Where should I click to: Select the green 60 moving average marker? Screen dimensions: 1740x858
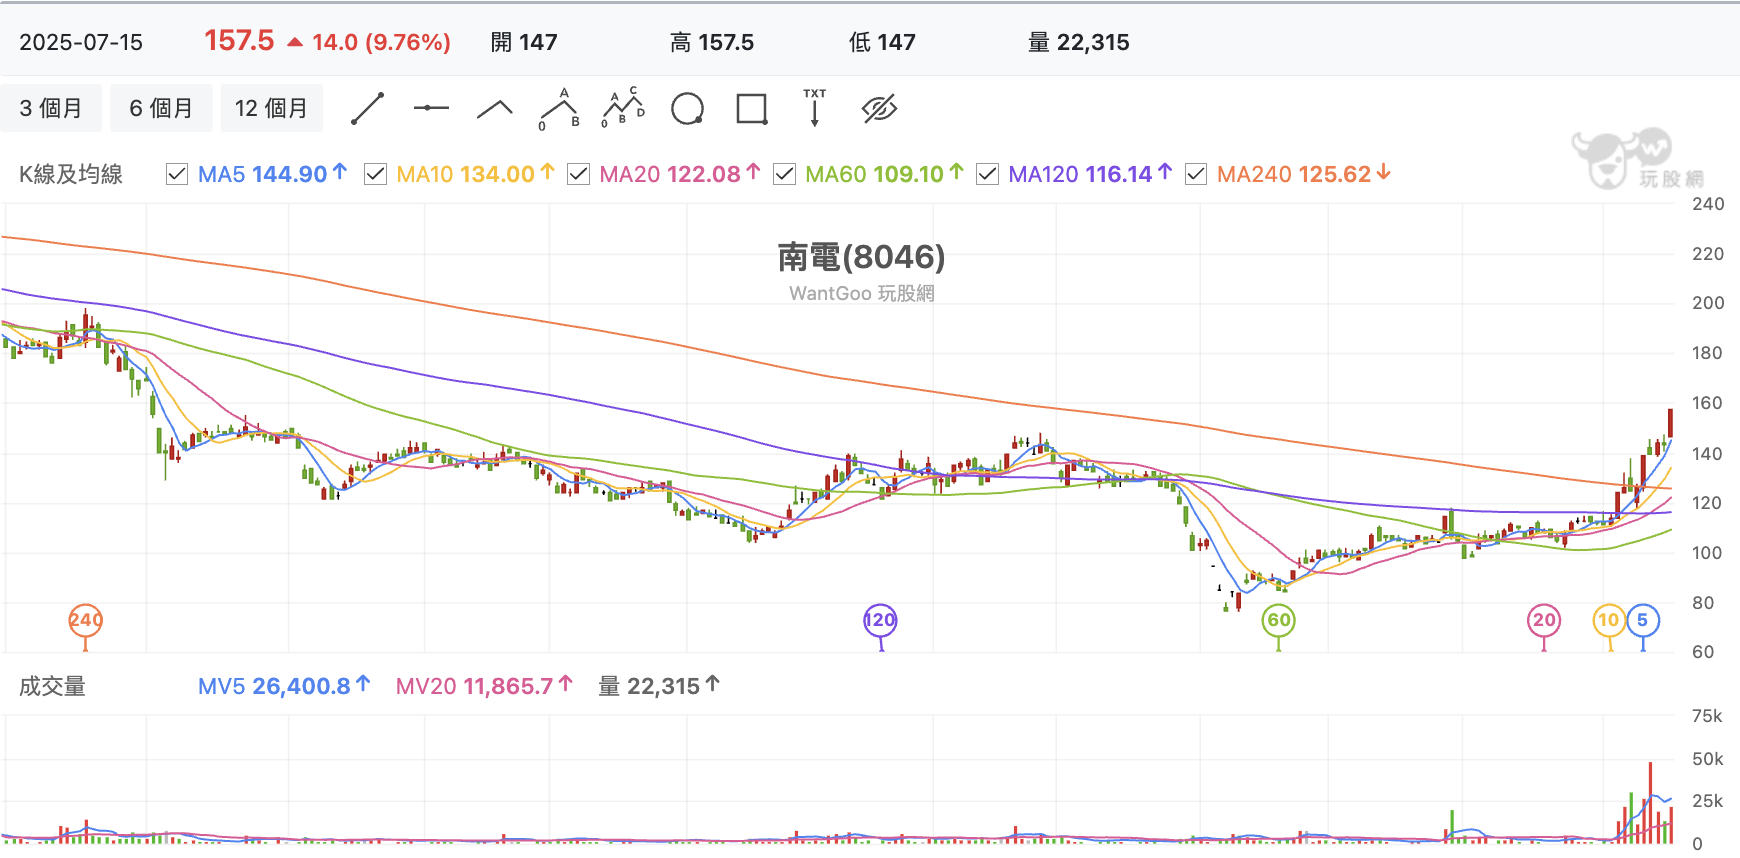[1279, 621]
